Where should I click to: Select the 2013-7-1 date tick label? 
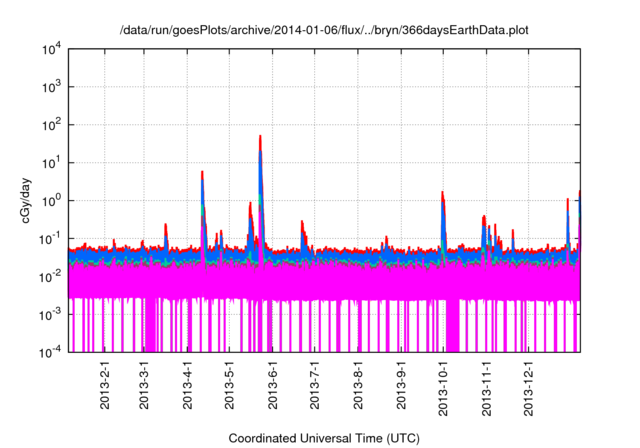point(315,389)
